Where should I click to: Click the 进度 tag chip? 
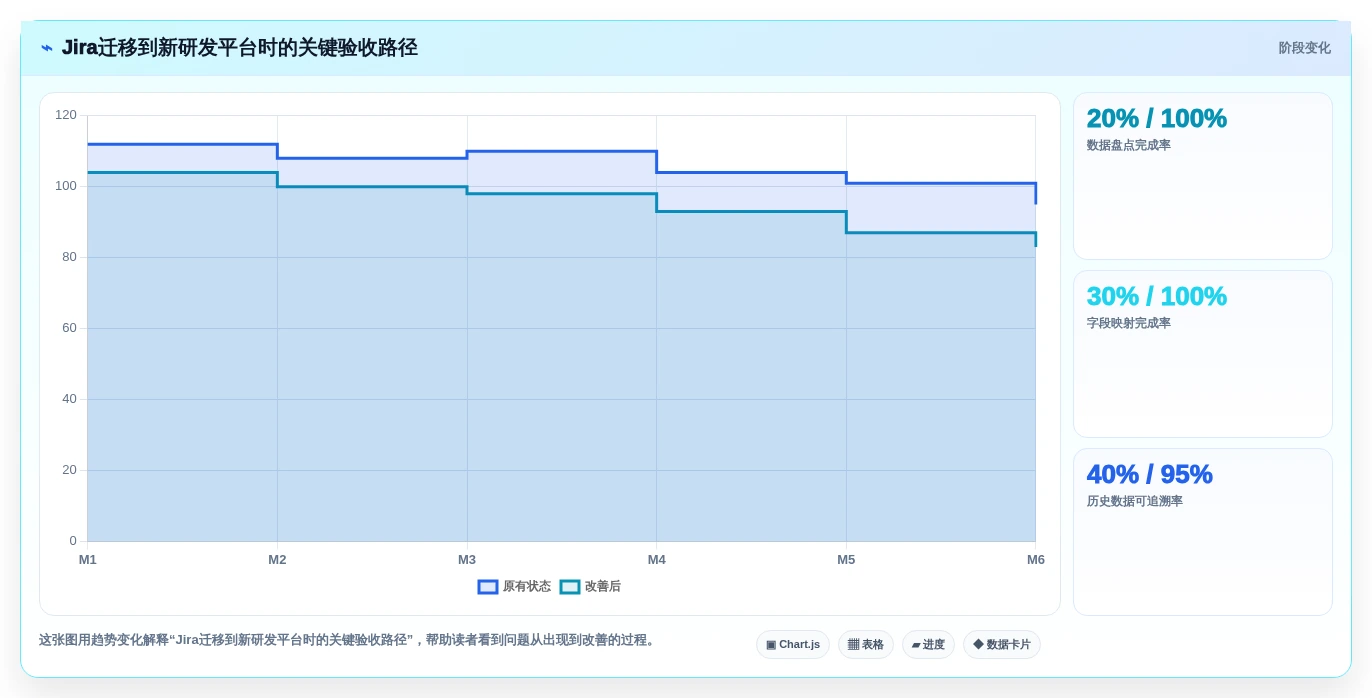click(928, 645)
